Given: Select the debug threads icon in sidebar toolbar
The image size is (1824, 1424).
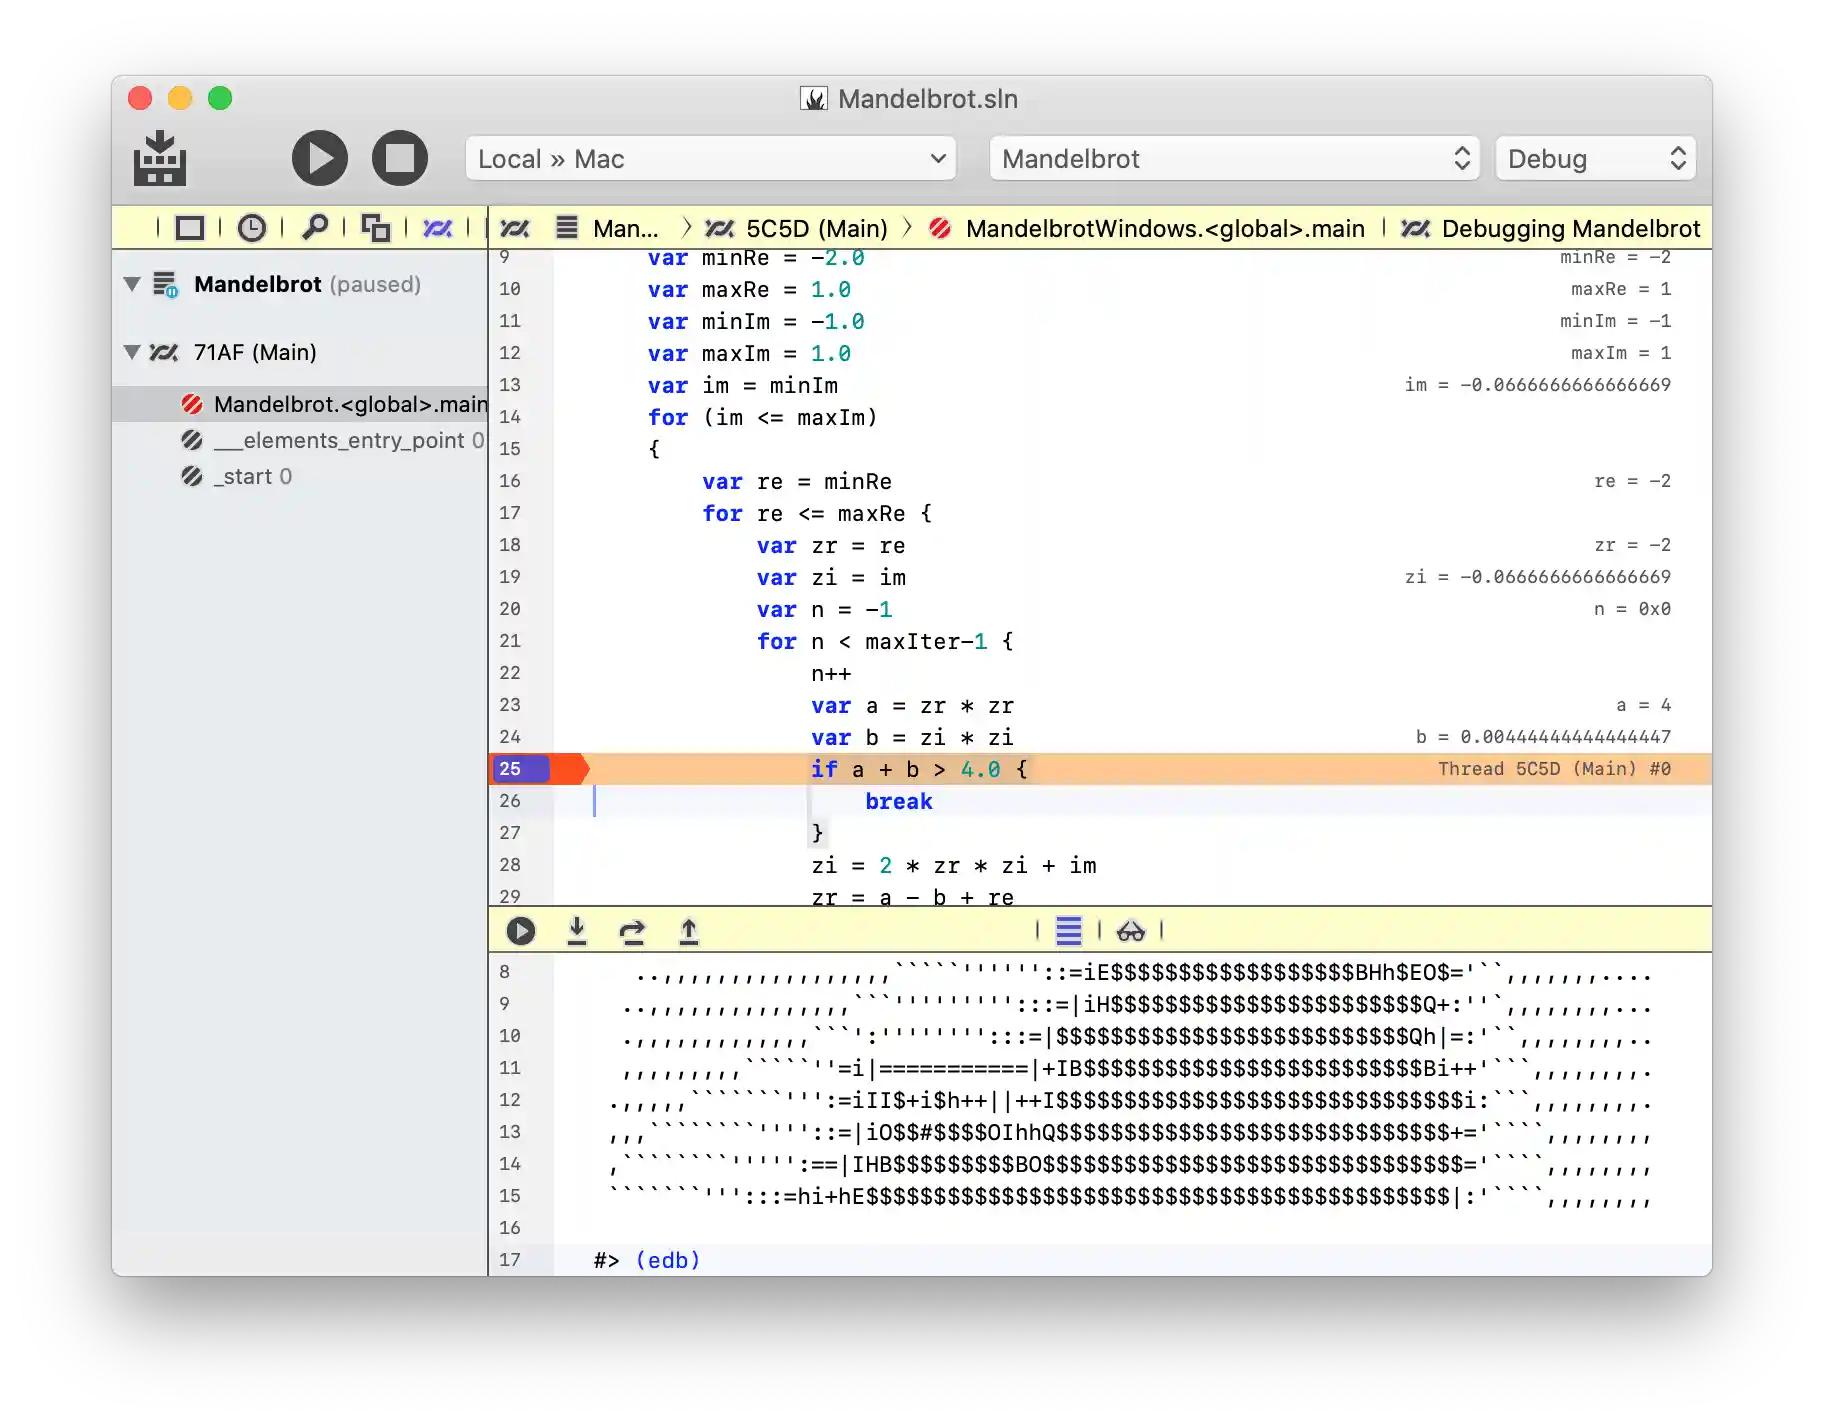Looking at the screenshot, I should click(437, 228).
